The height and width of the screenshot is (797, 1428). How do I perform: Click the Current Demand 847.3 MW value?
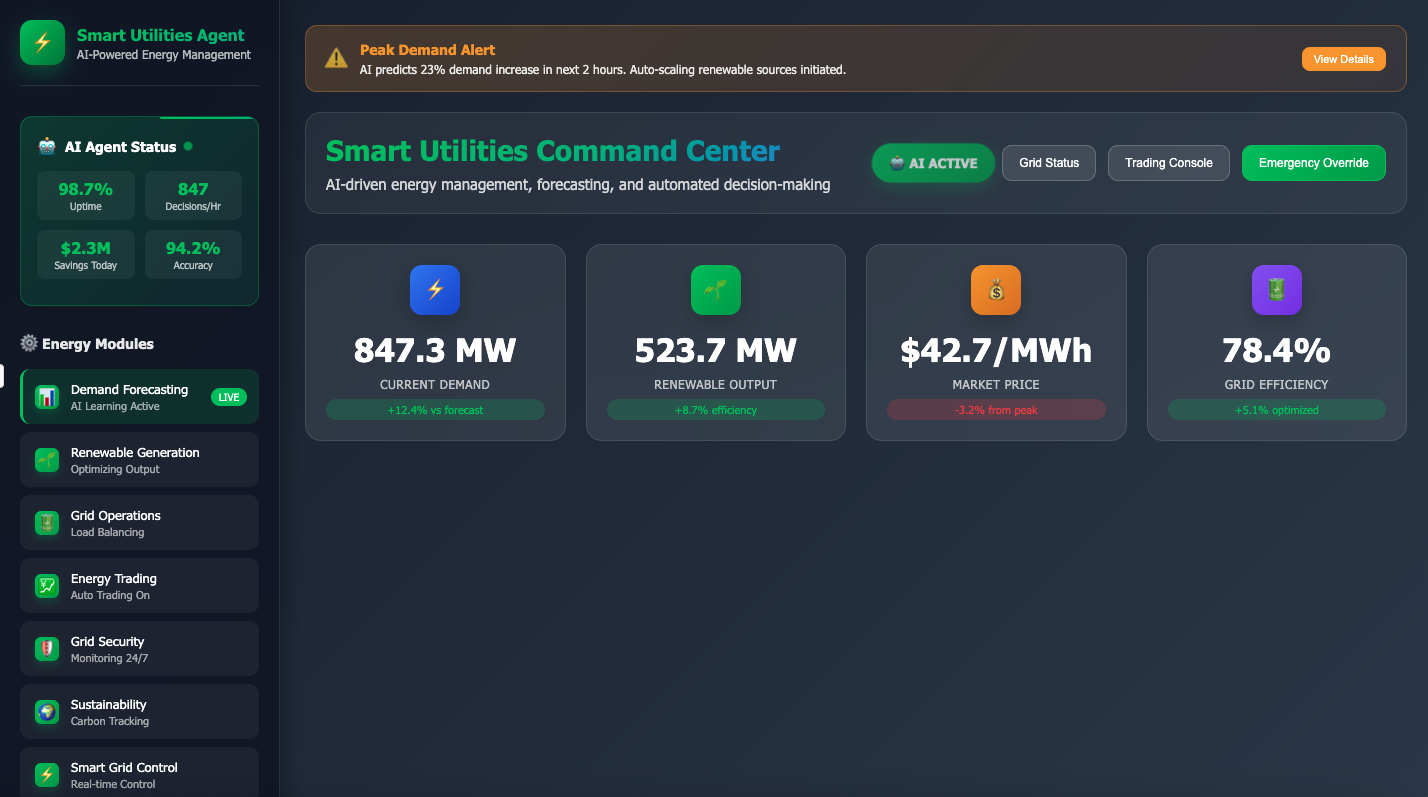[x=435, y=351]
